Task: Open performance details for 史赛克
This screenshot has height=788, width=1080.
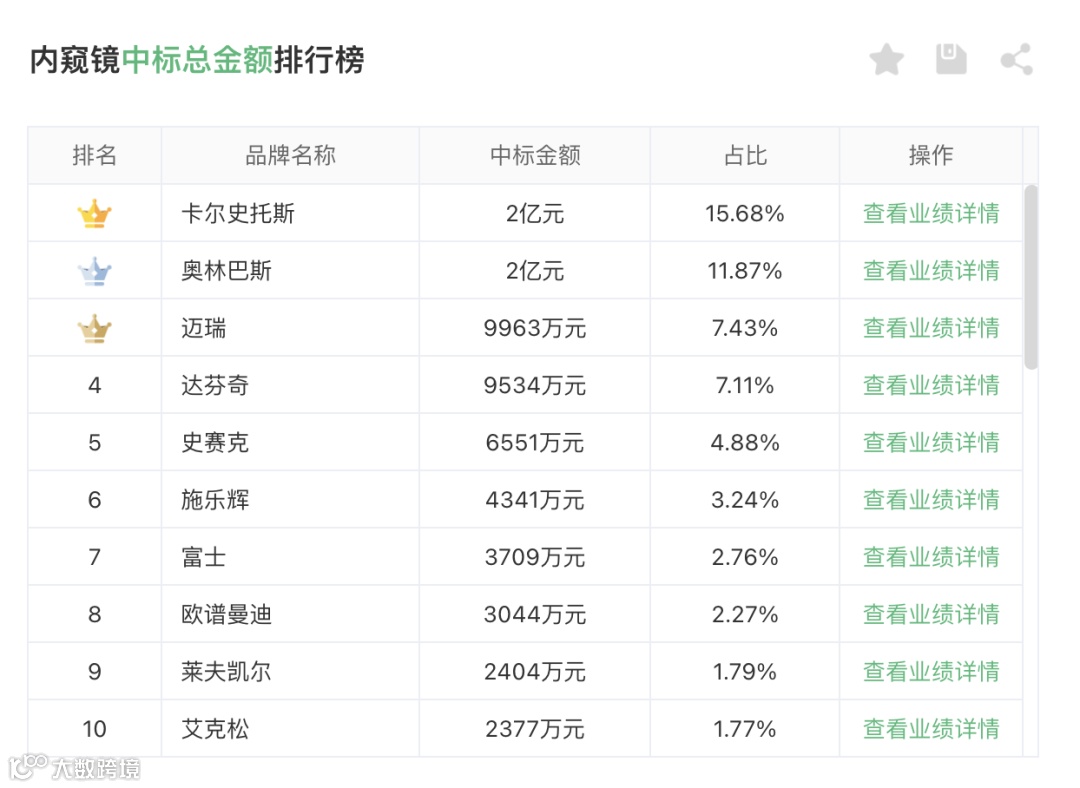Action: pos(931,442)
